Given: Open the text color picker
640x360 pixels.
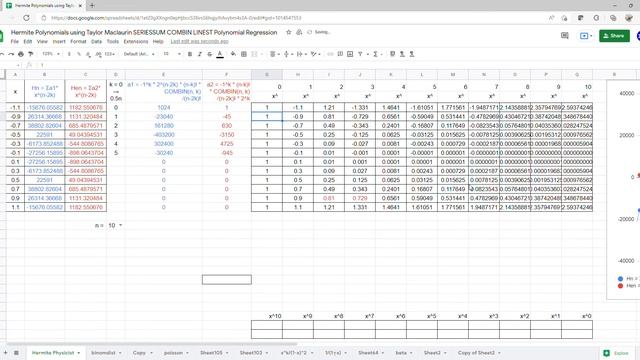Looking at the screenshot, I should point(220,54).
